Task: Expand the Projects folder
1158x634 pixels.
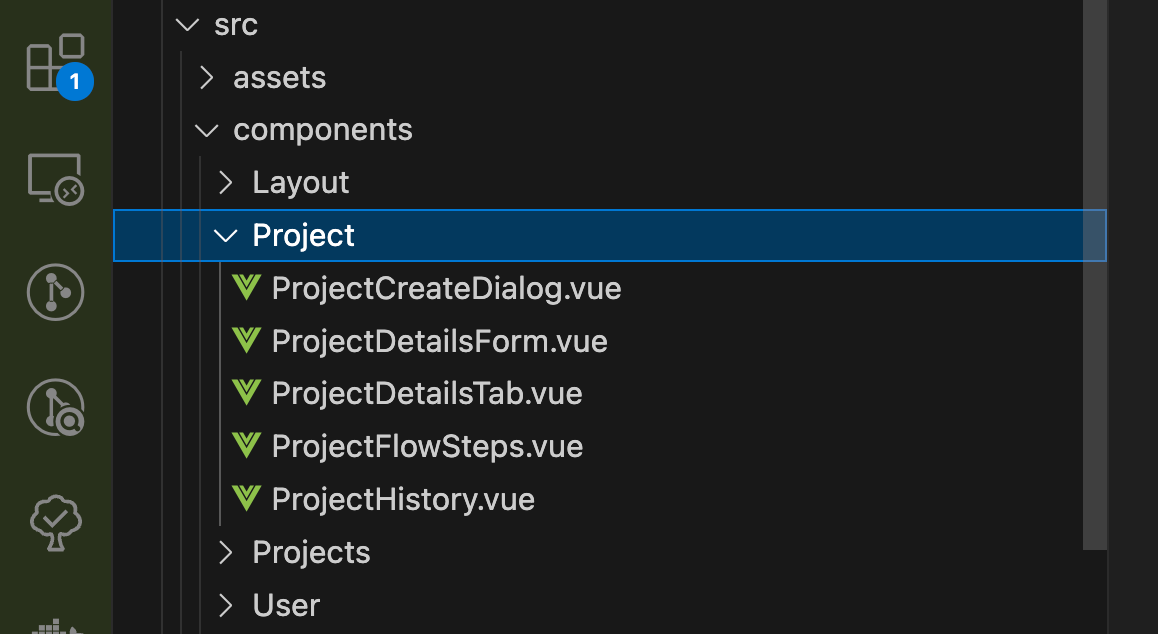Action: (226, 552)
